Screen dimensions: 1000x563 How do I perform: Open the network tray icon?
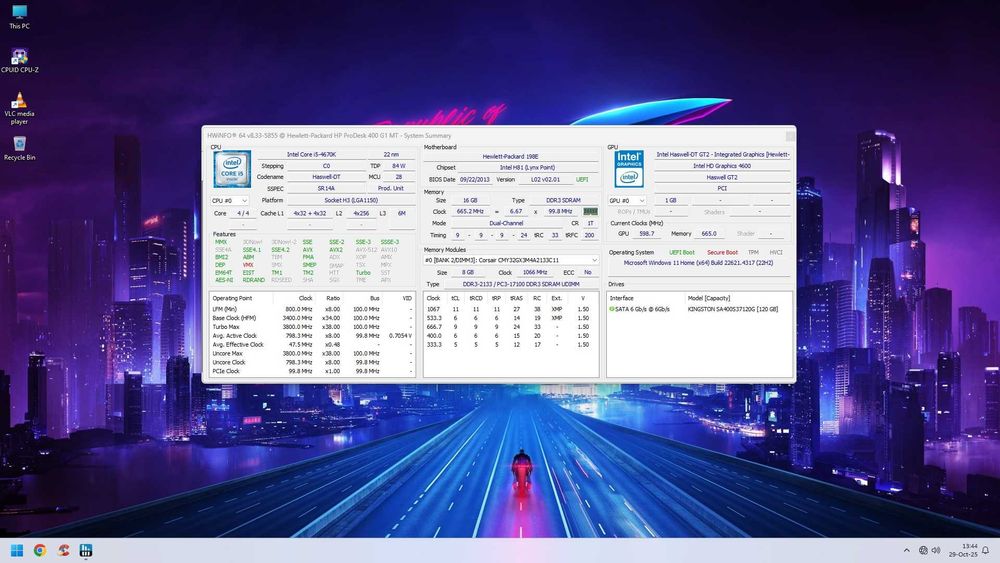point(923,550)
